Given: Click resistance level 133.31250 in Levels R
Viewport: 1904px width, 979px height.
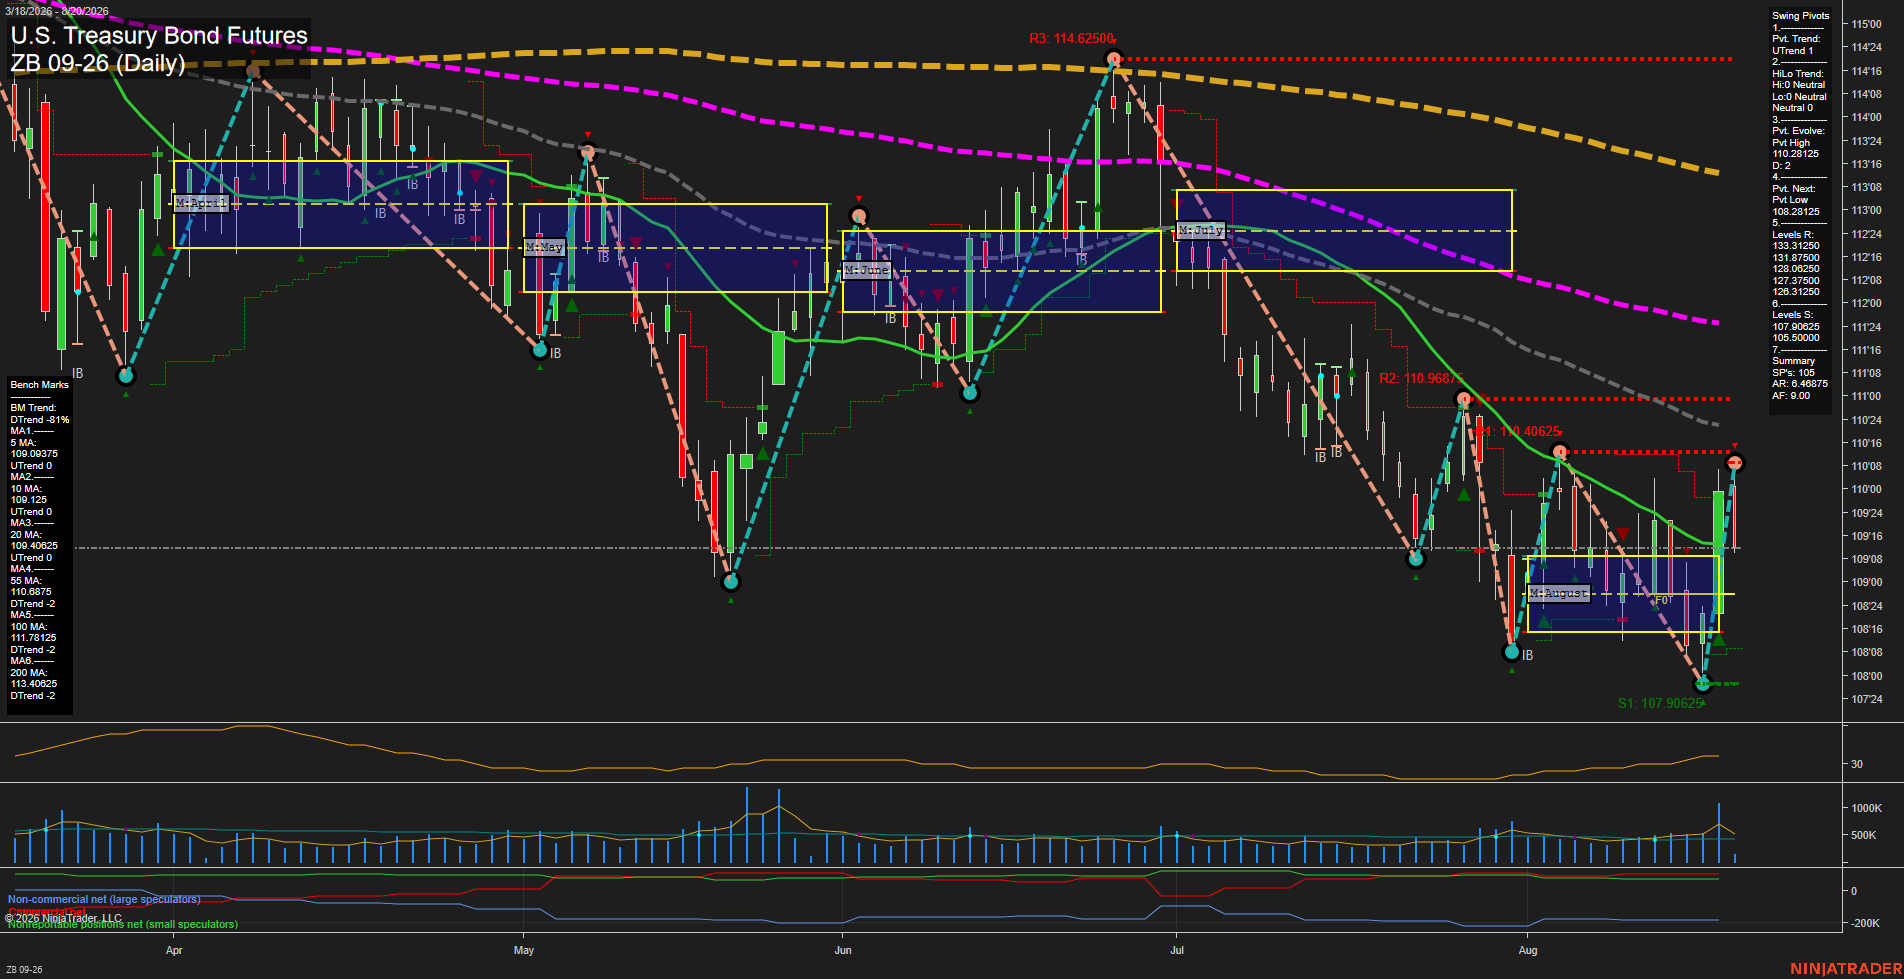Looking at the screenshot, I should [x=1796, y=246].
